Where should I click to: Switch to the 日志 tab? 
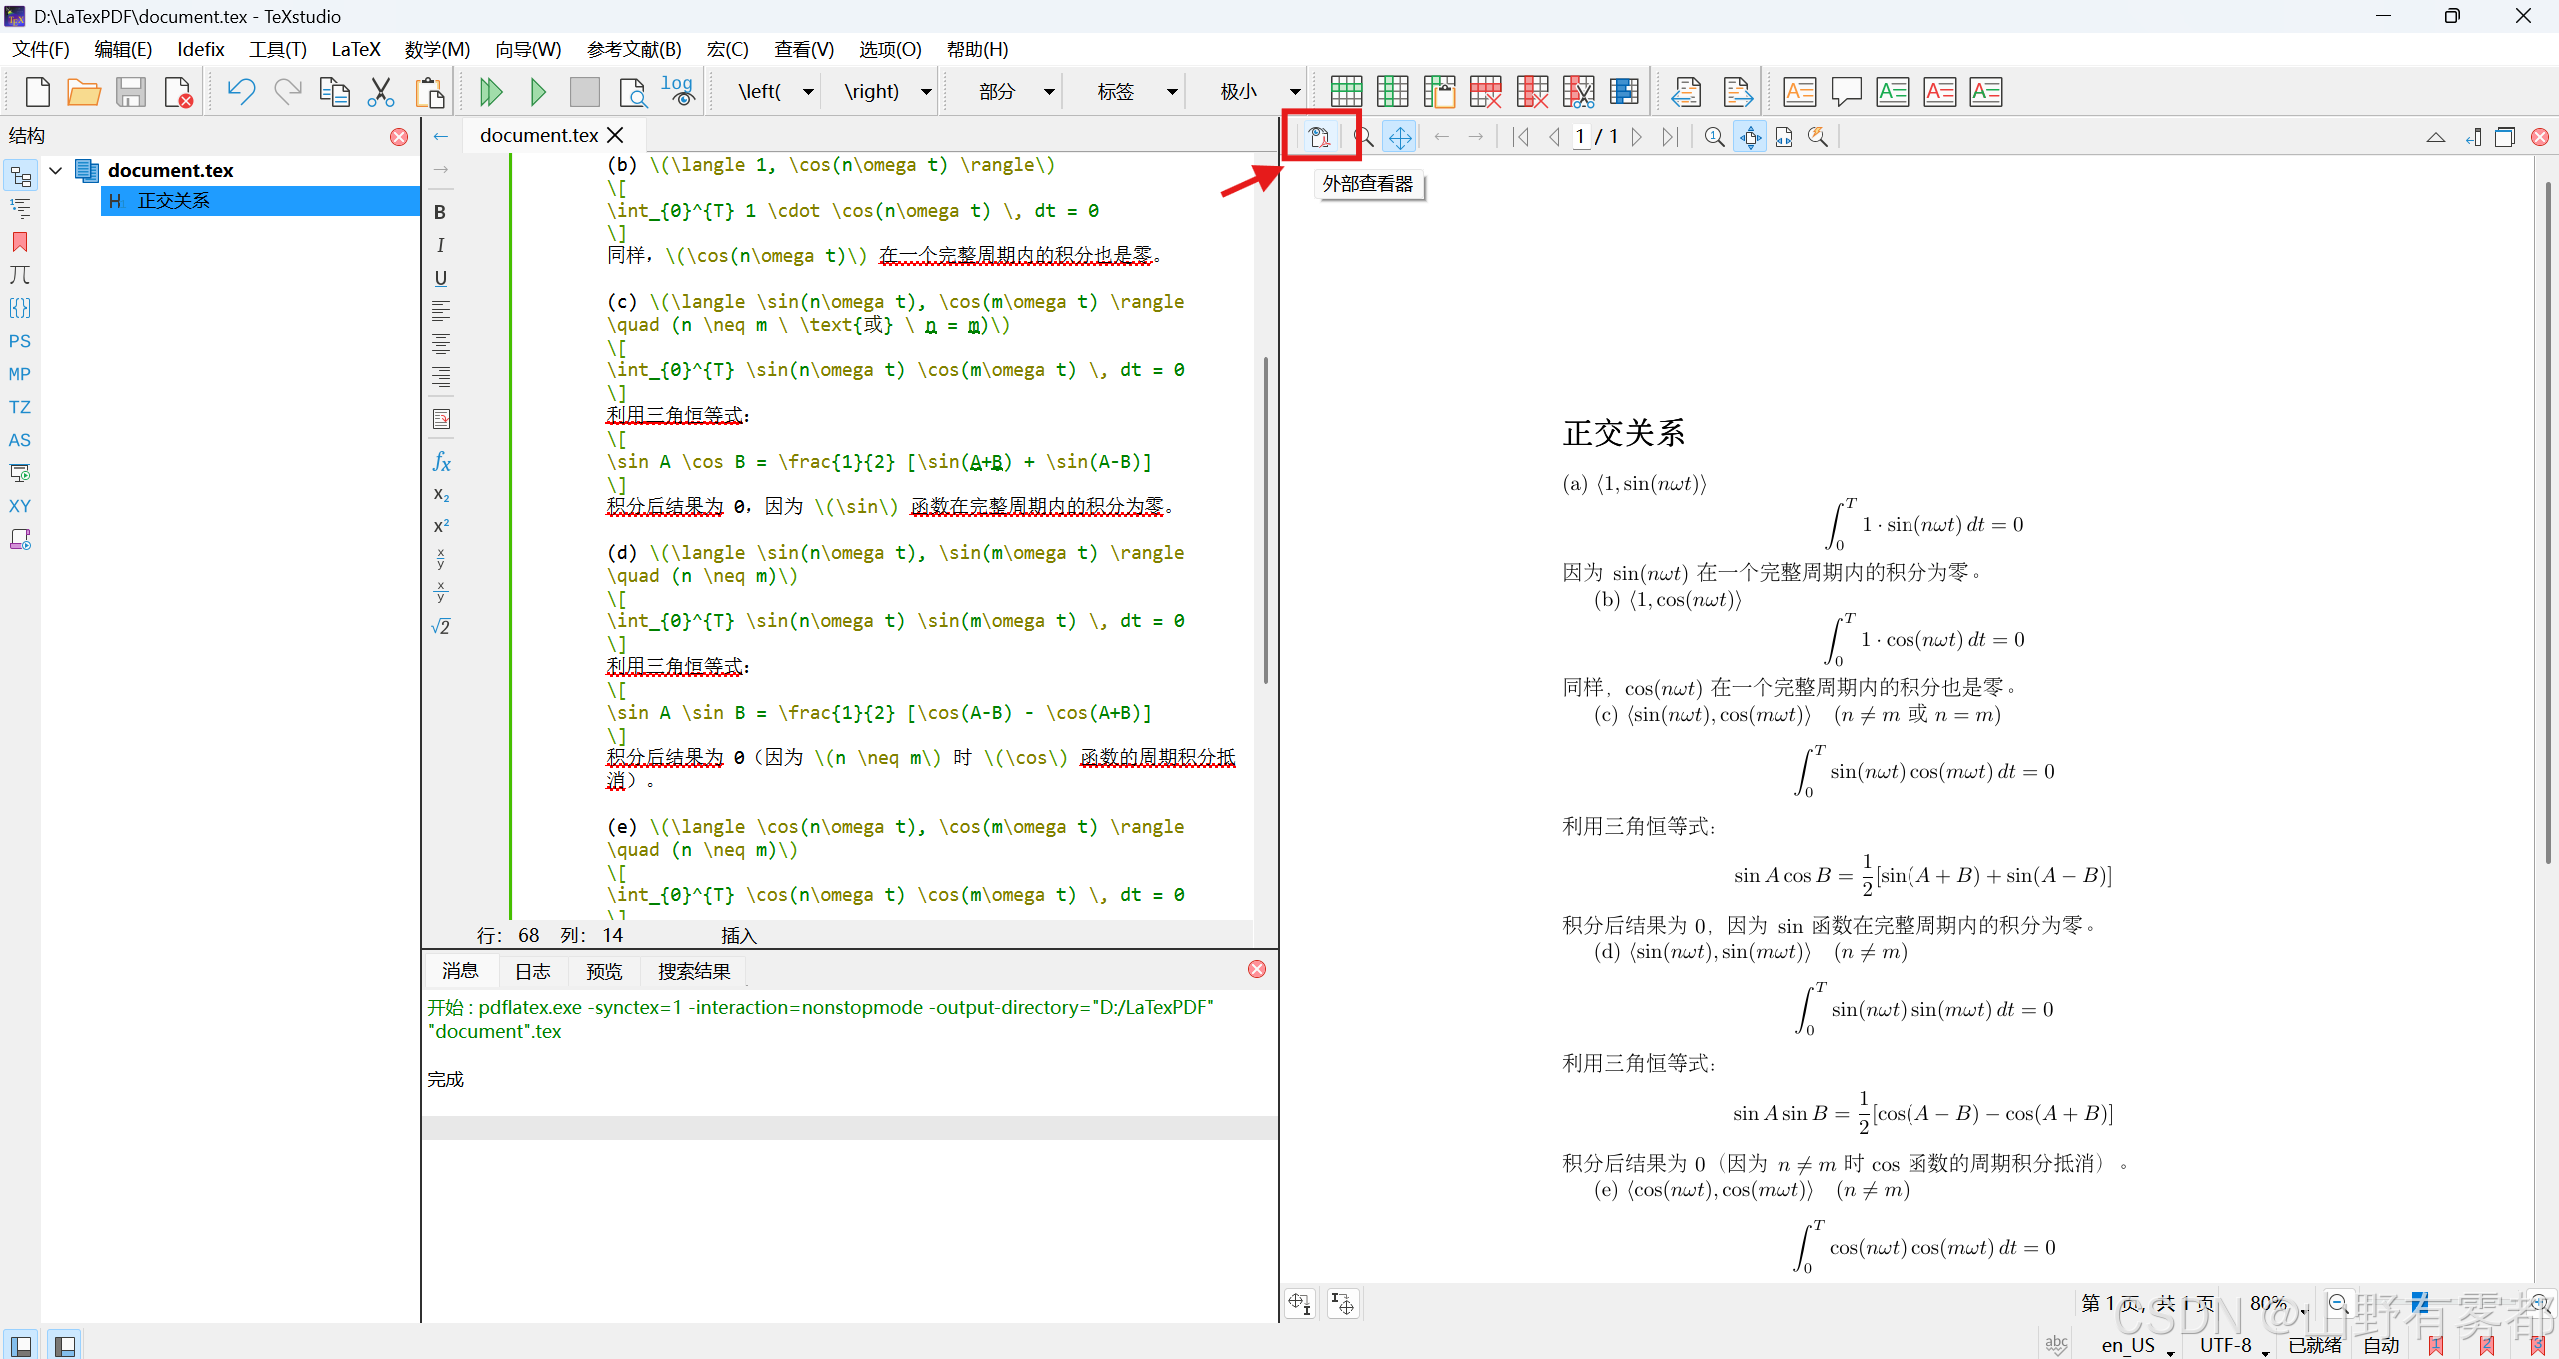[532, 971]
